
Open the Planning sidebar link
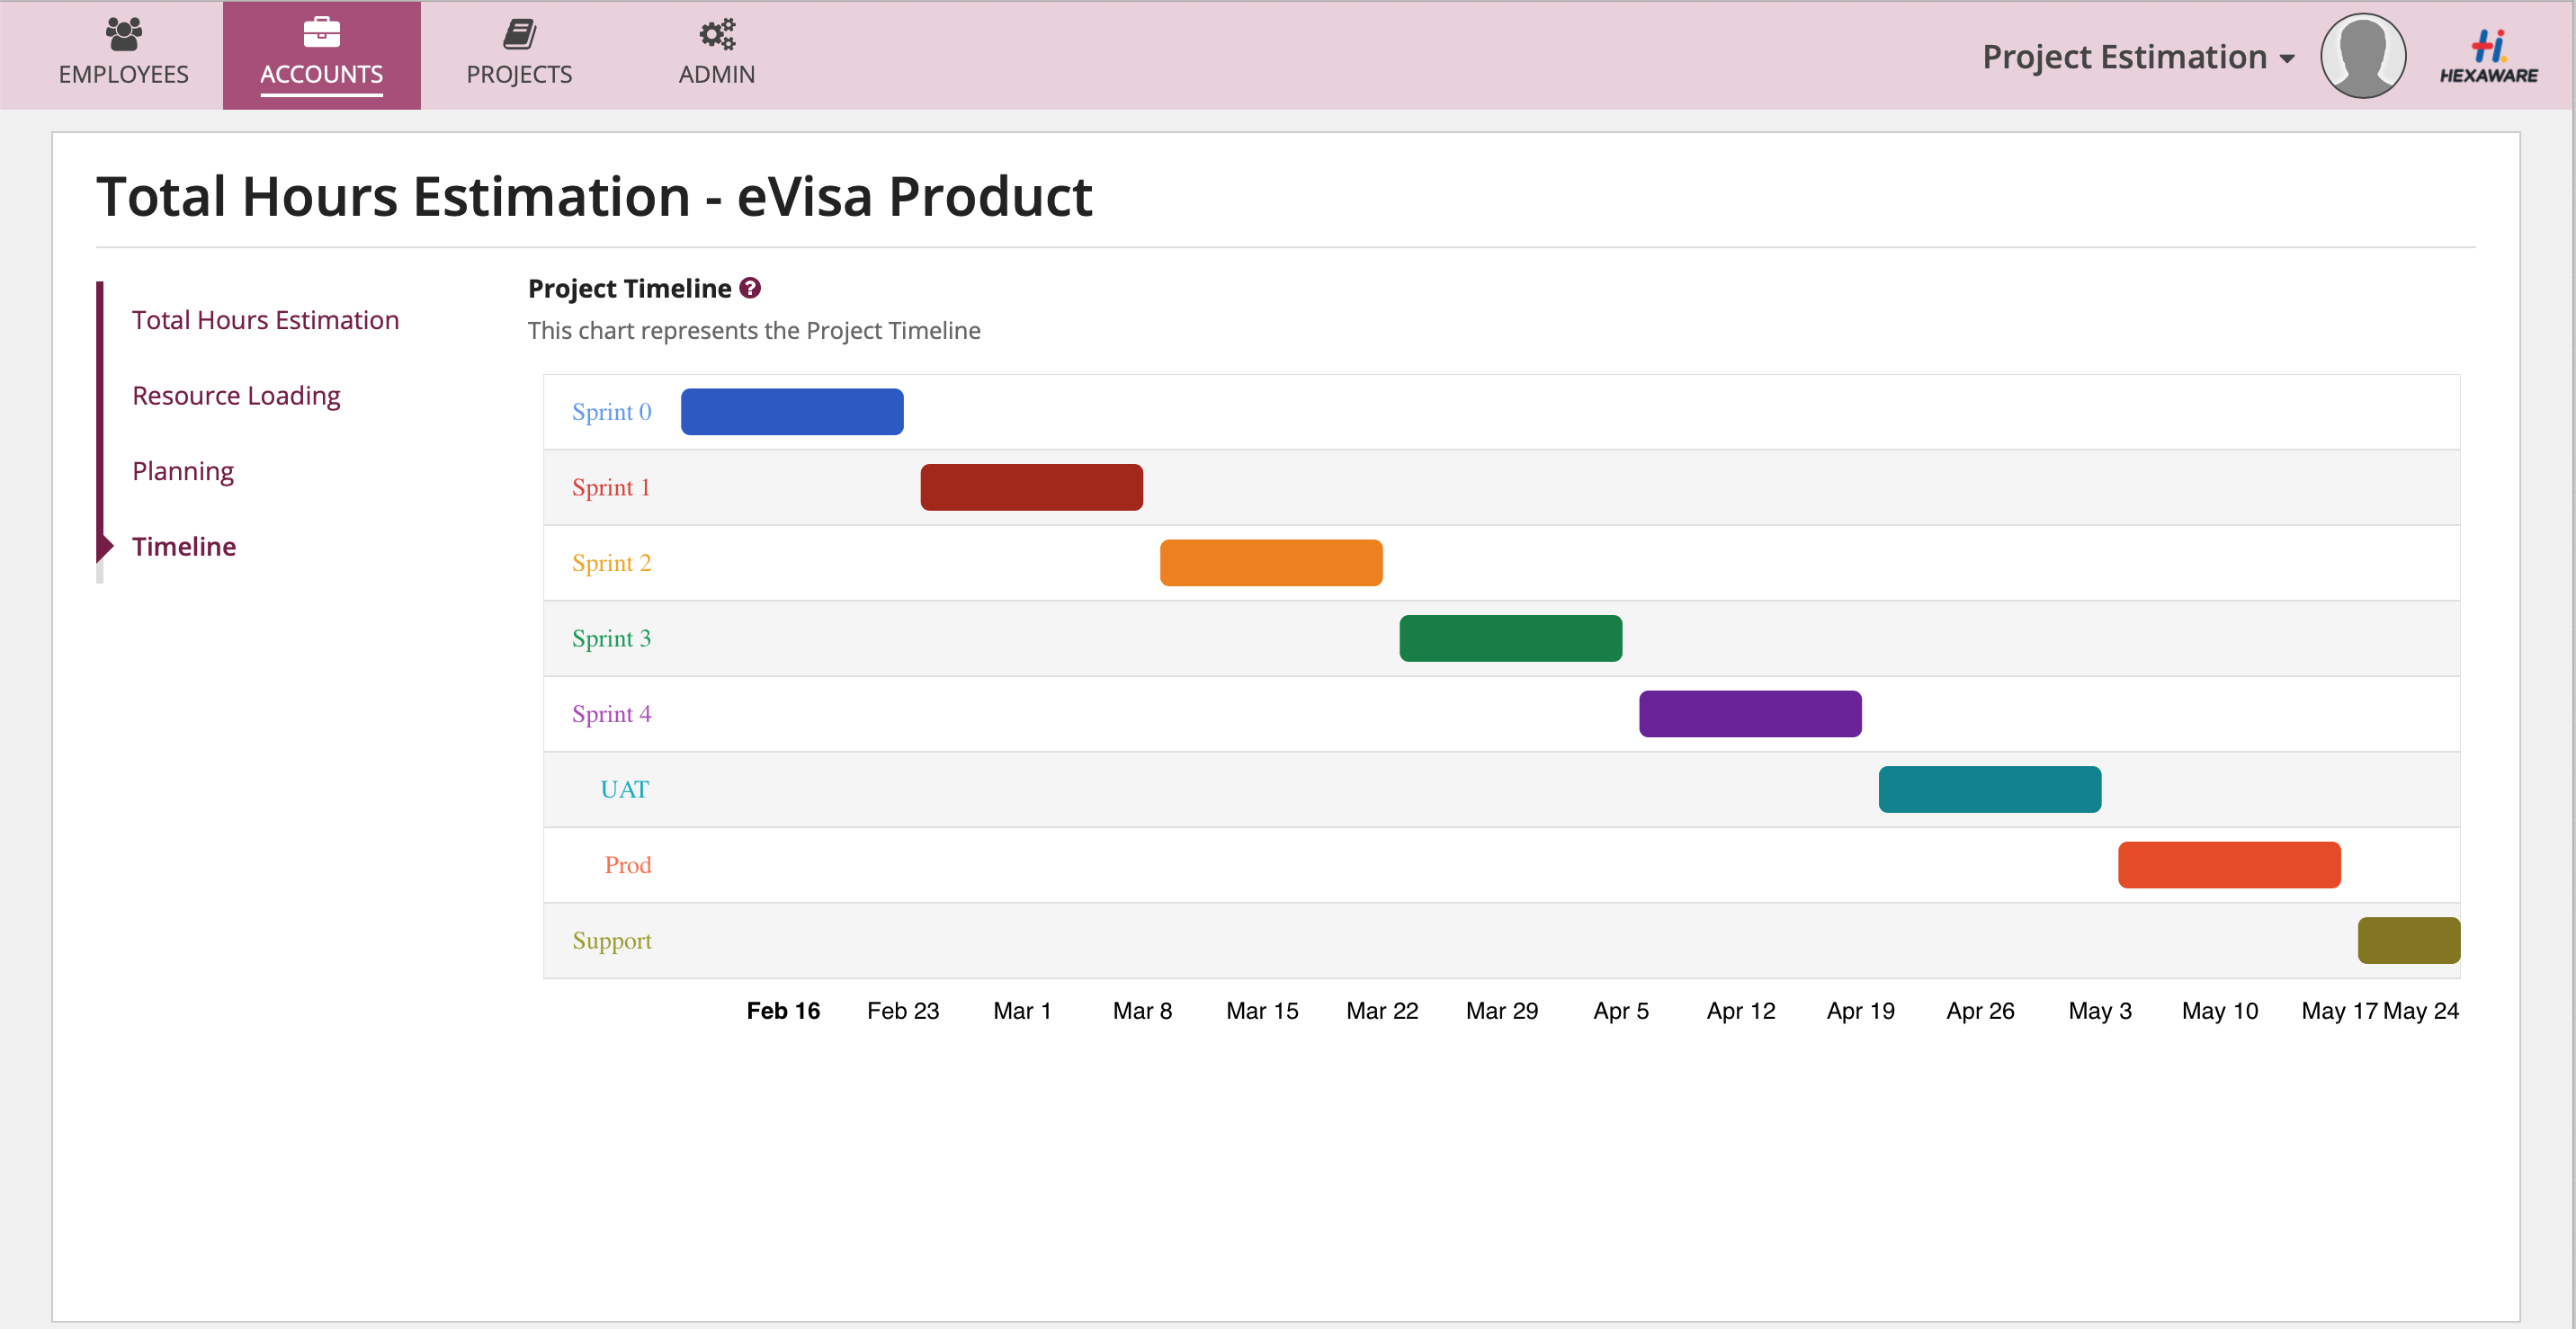point(183,471)
